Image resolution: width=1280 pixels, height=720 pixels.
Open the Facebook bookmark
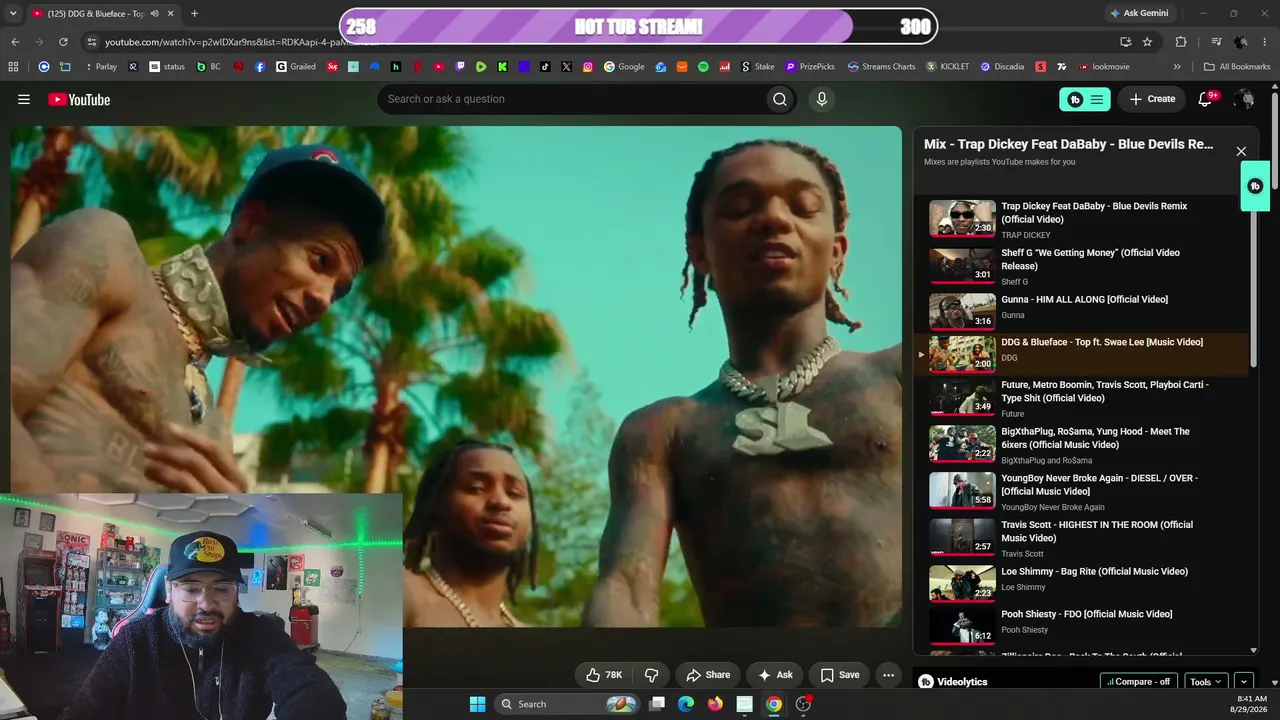click(260, 67)
